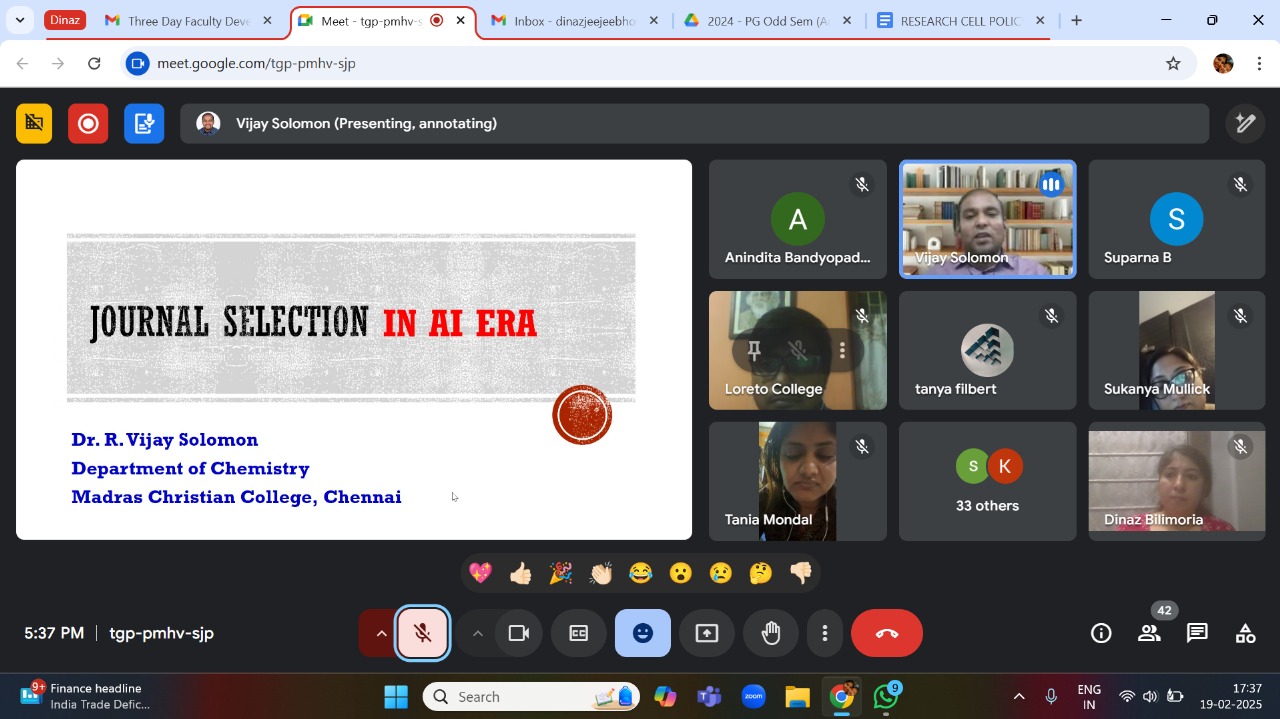1280x719 pixels.
Task: Unmute the microphone
Action: 423,633
